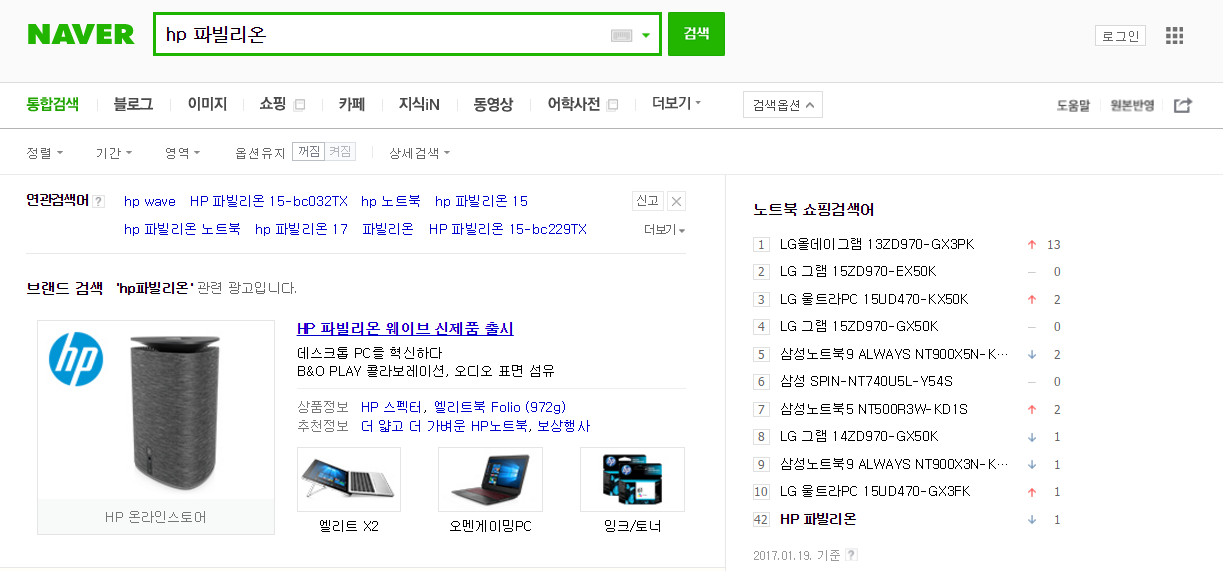Expand related searches 더보기 dropdown

click(x=665, y=230)
